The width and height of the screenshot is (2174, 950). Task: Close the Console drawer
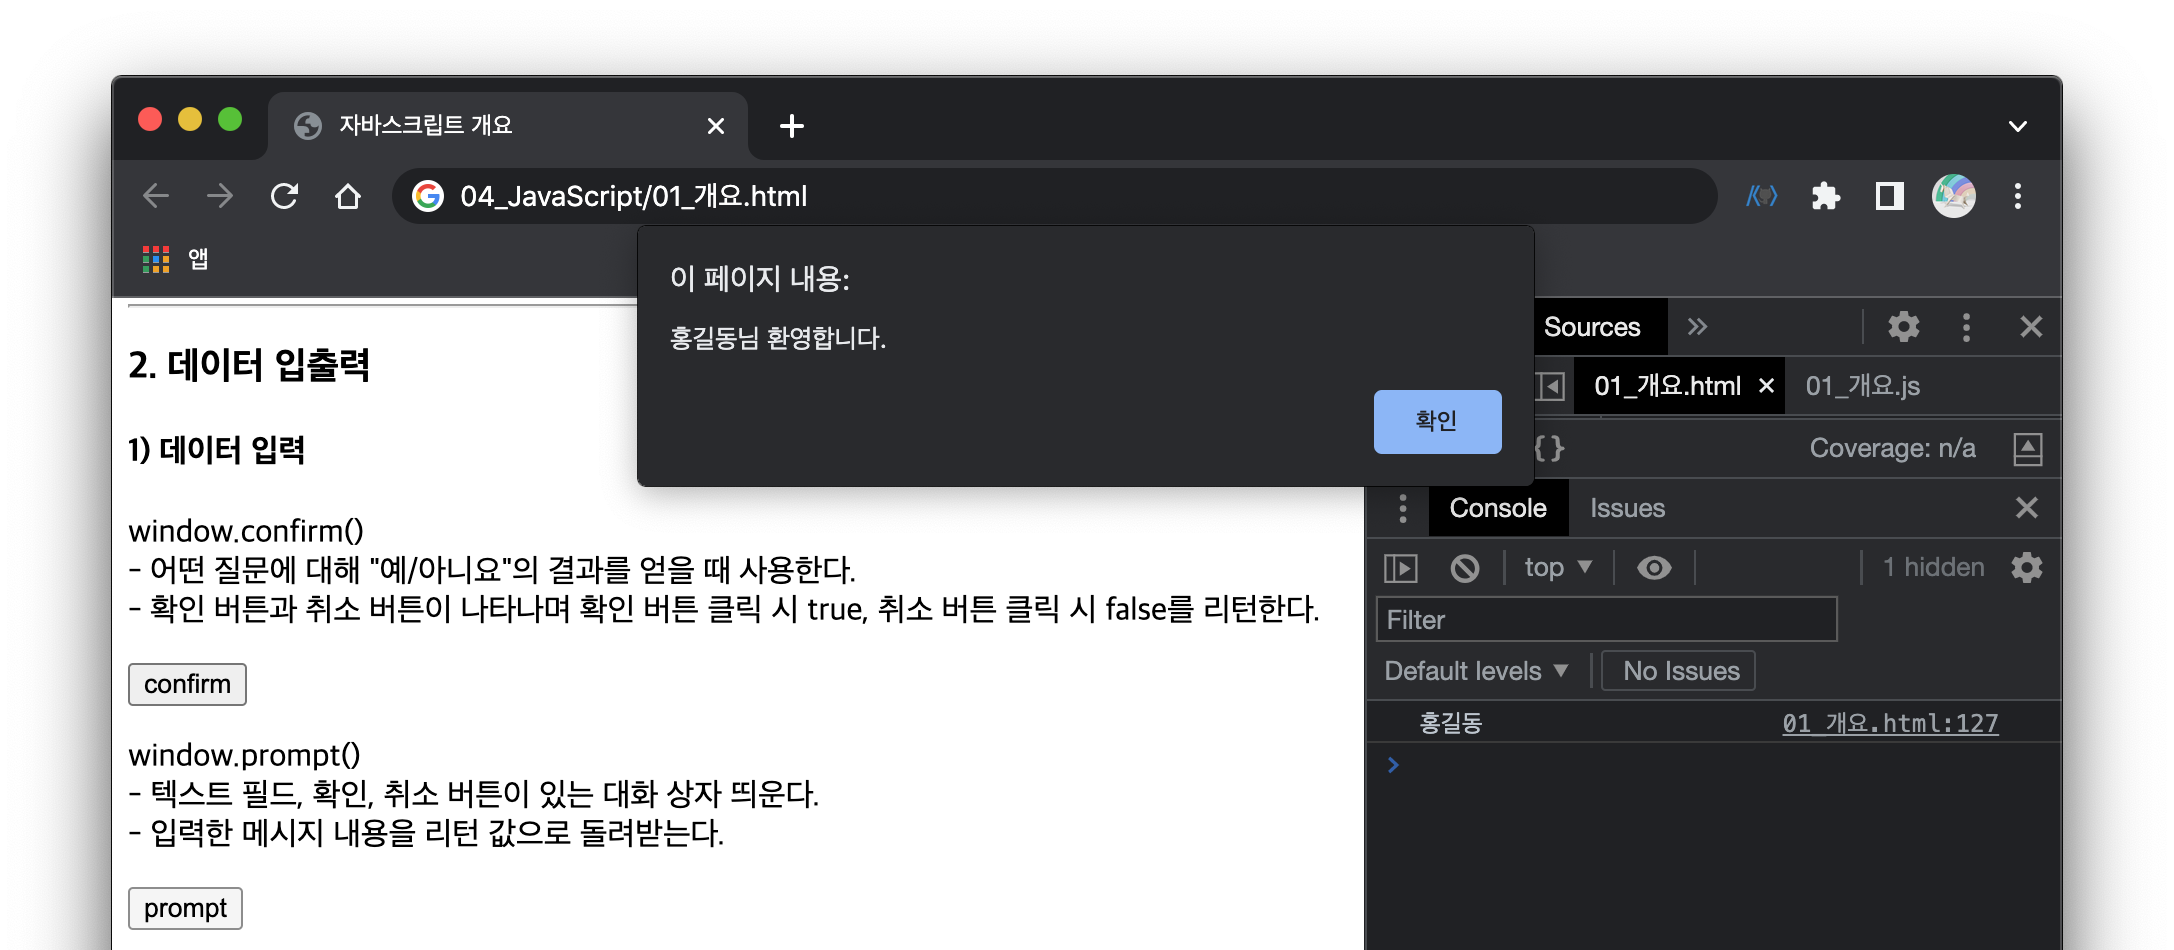[x=2027, y=508]
